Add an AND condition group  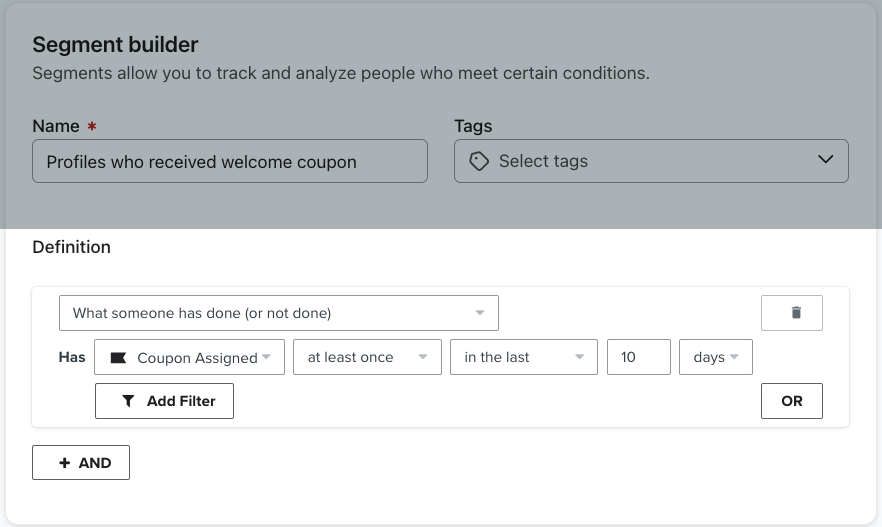[x=81, y=463]
